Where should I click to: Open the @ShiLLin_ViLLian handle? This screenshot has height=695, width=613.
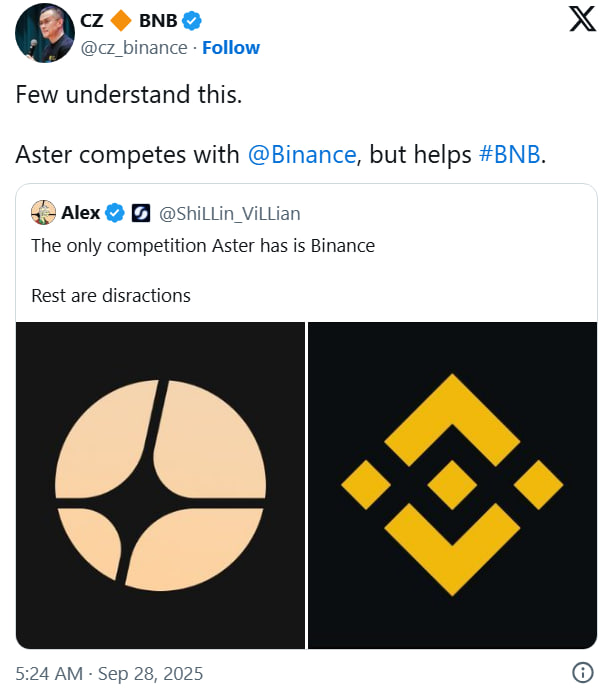tap(230, 213)
